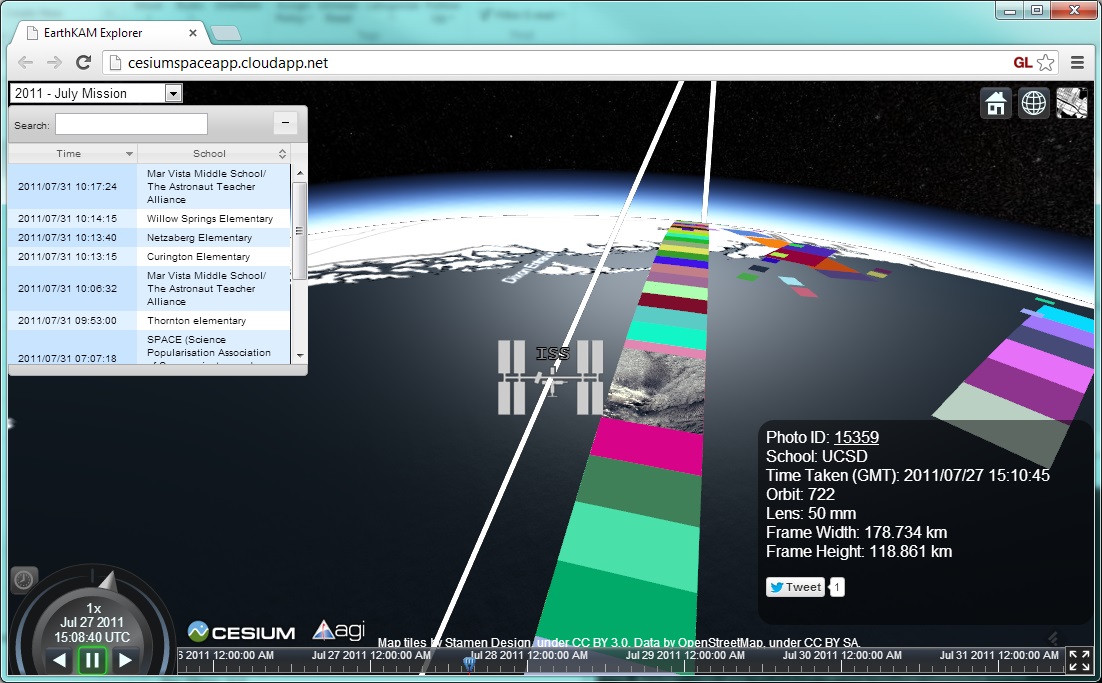Viewport: 1102px width, 683px height.
Task: Open the globe scene mode picker
Action: click(x=1034, y=103)
